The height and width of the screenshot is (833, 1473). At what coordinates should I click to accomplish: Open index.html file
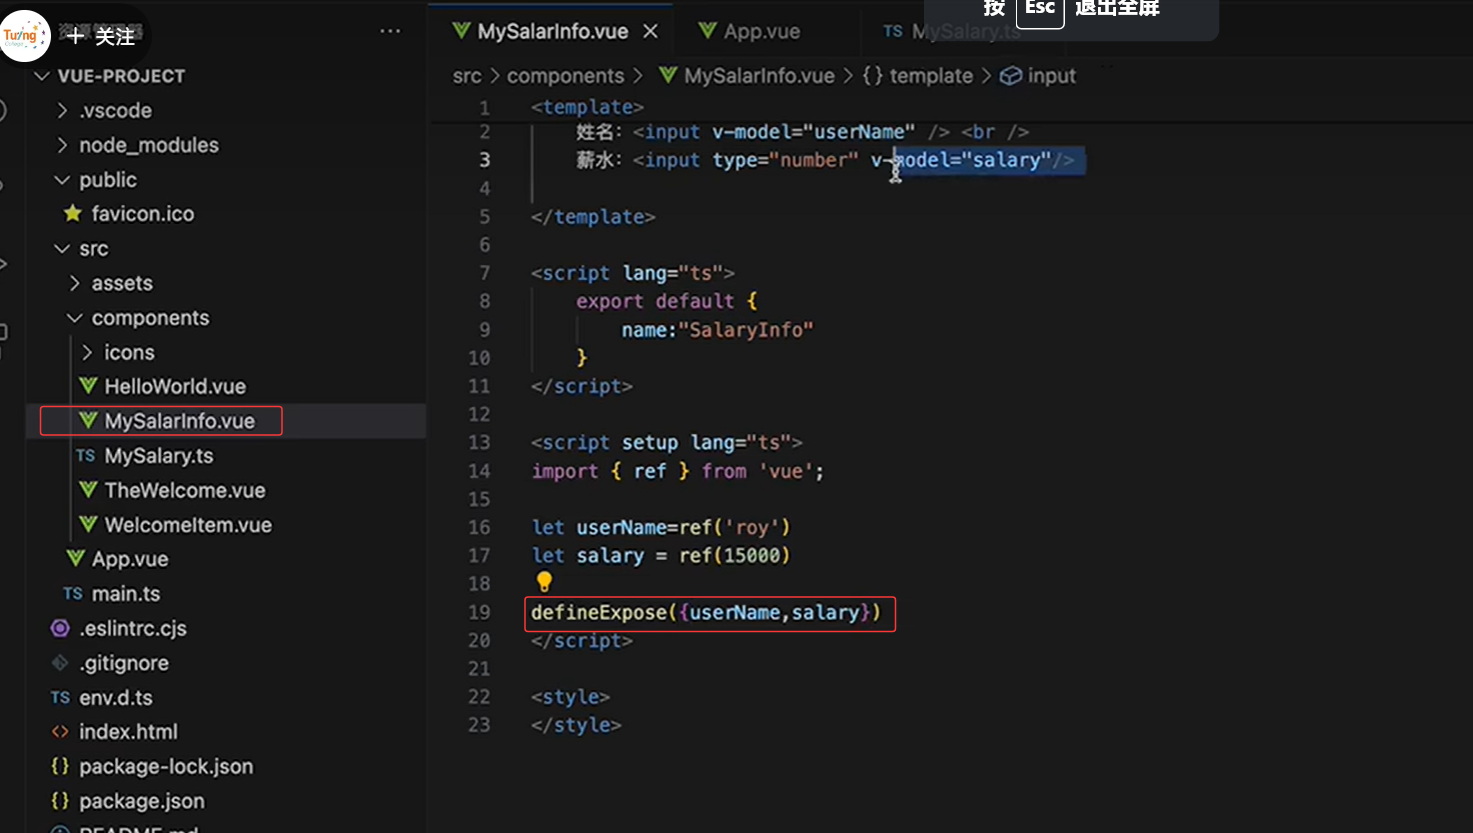[x=128, y=732]
